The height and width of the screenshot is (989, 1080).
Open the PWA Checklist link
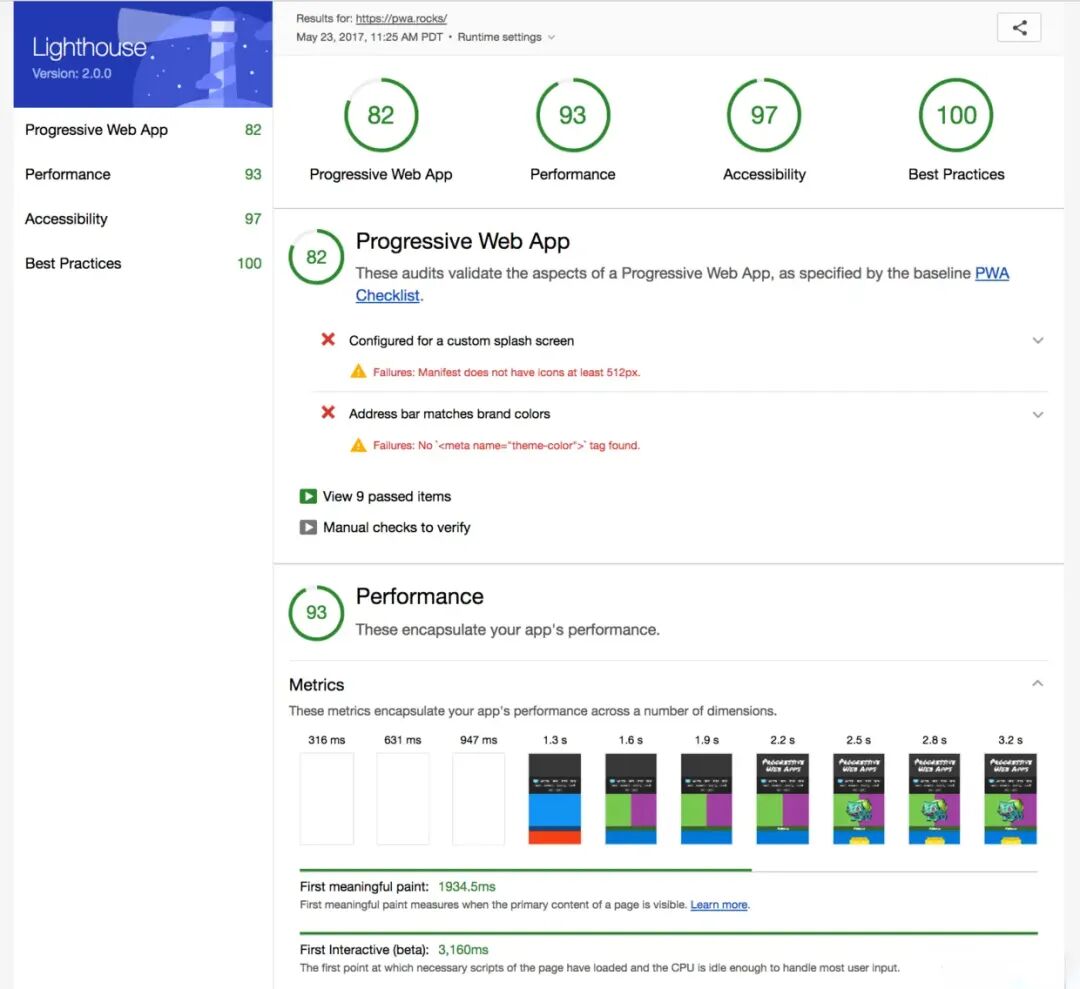(682, 284)
